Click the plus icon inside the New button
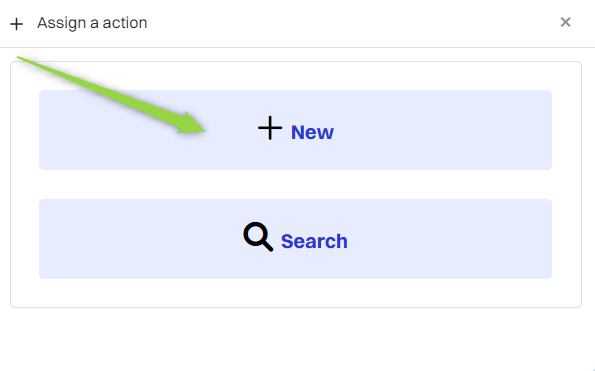The height and width of the screenshot is (371, 595). click(x=270, y=128)
